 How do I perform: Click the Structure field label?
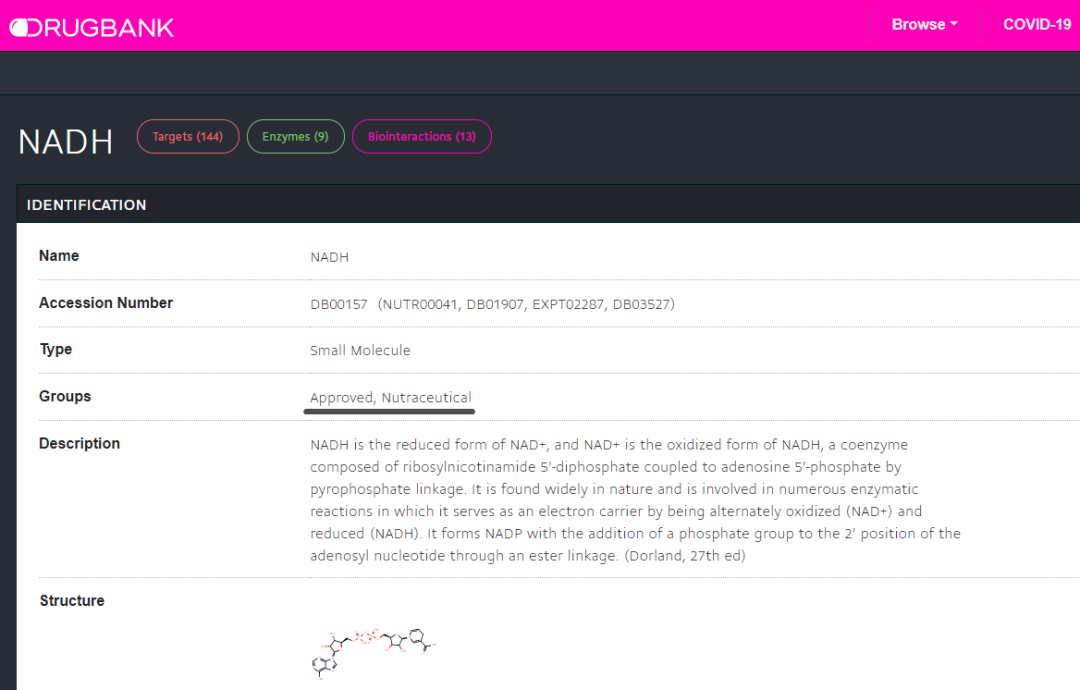[72, 601]
